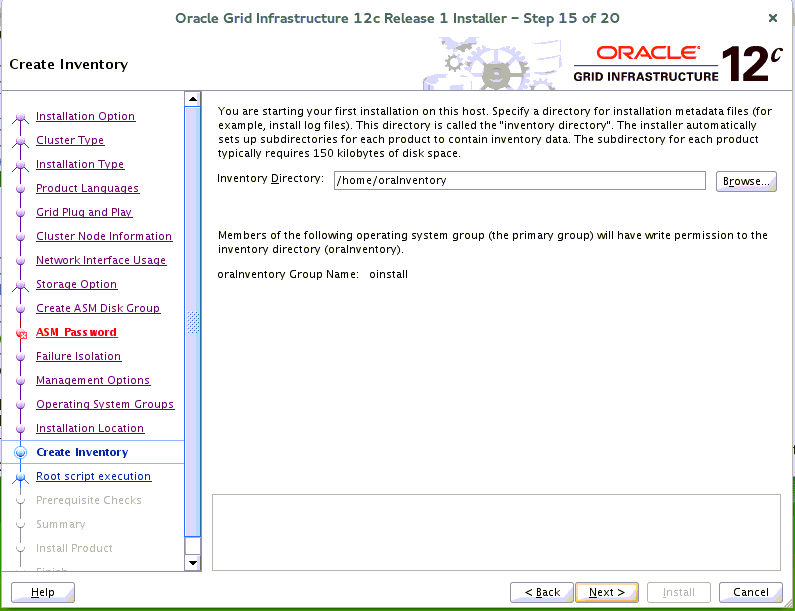Viewport: 795px width, 611px height.
Task: Jump to Cluster Node Information step
Action: click(x=104, y=236)
